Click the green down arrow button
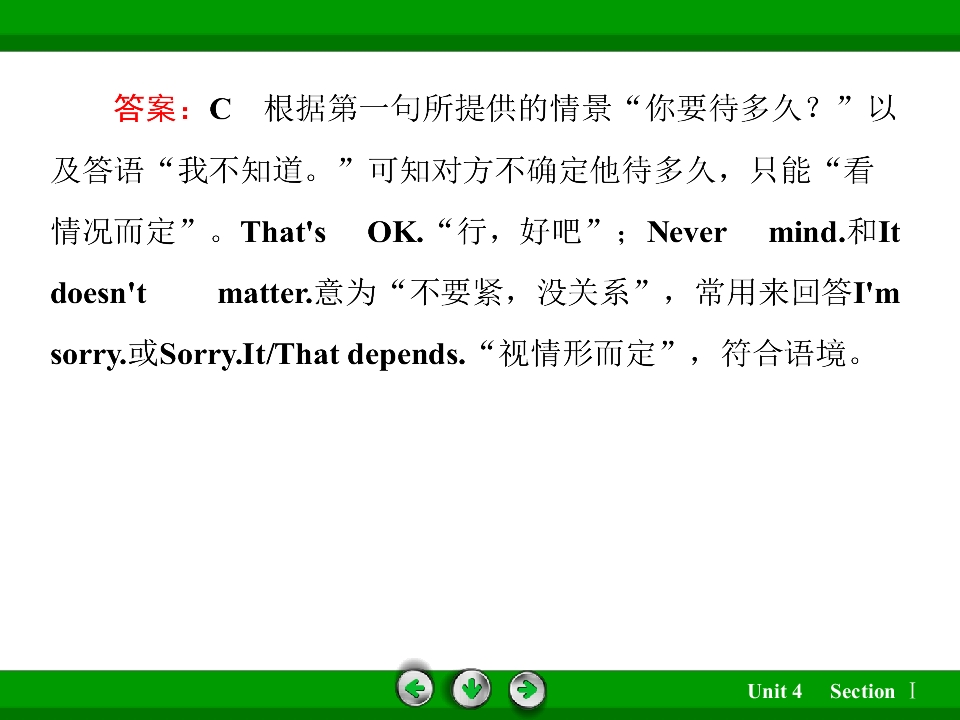 coord(471,689)
